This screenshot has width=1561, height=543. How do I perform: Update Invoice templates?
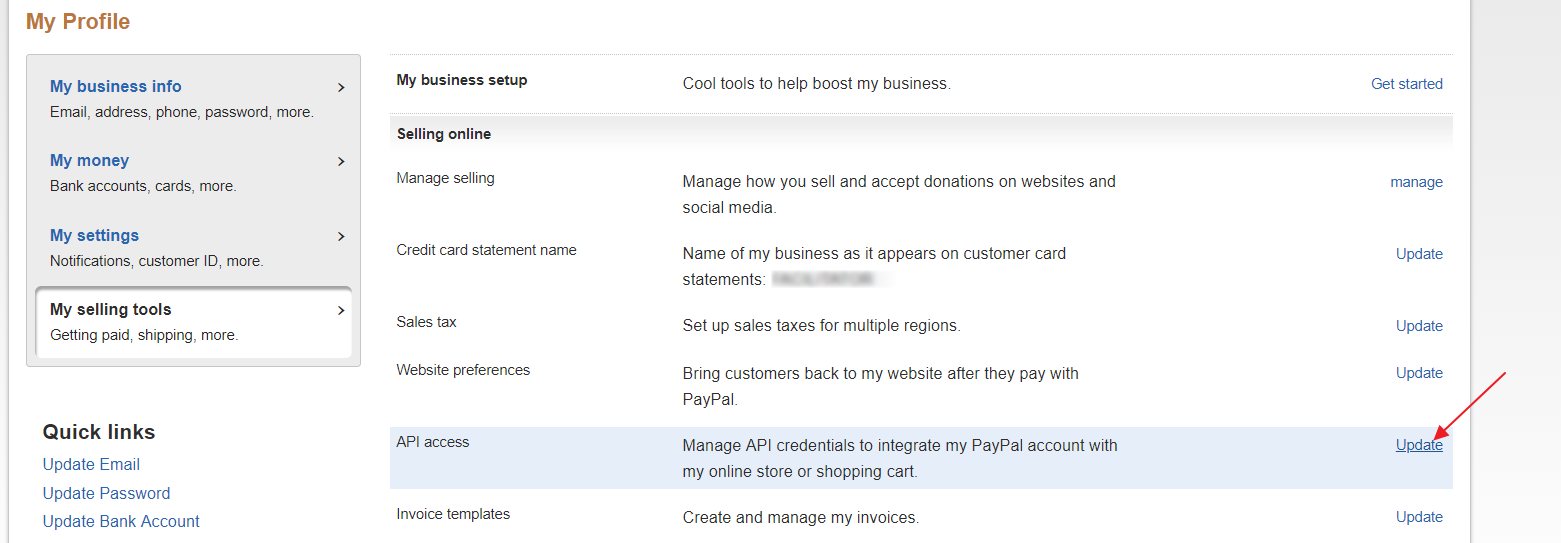tap(1419, 517)
